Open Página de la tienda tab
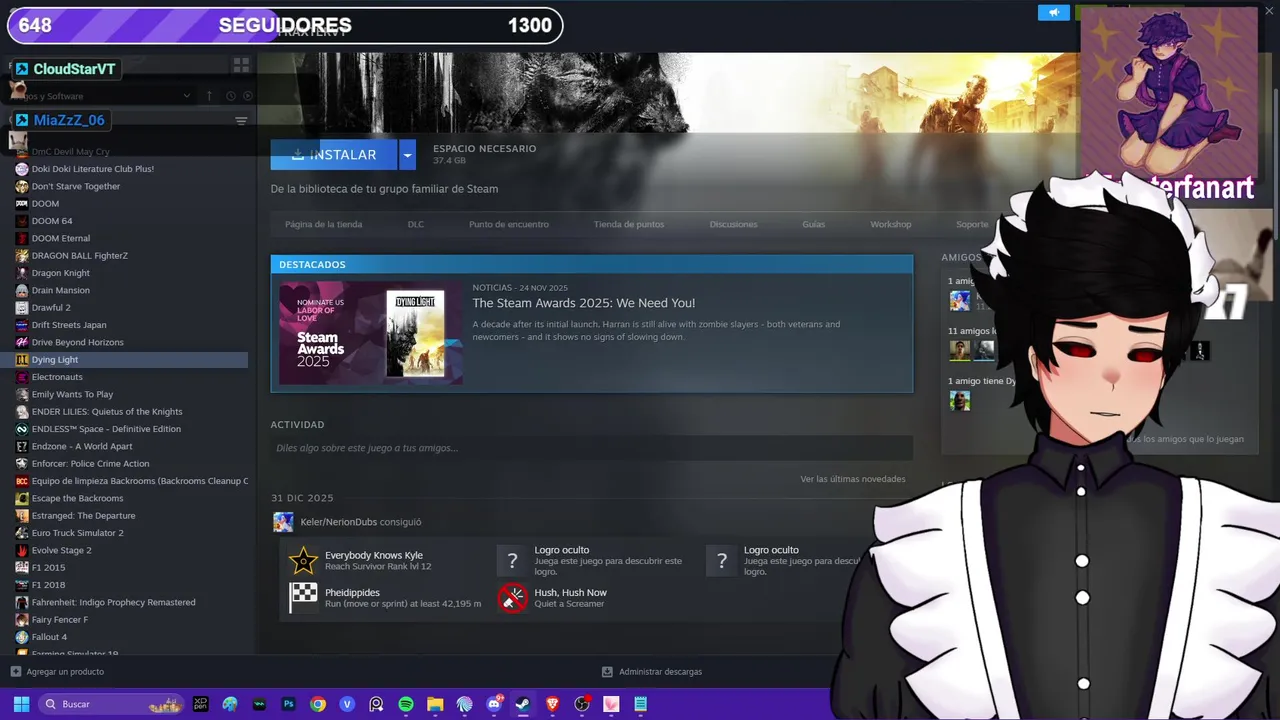The height and width of the screenshot is (720, 1280). pyautogui.click(x=323, y=224)
